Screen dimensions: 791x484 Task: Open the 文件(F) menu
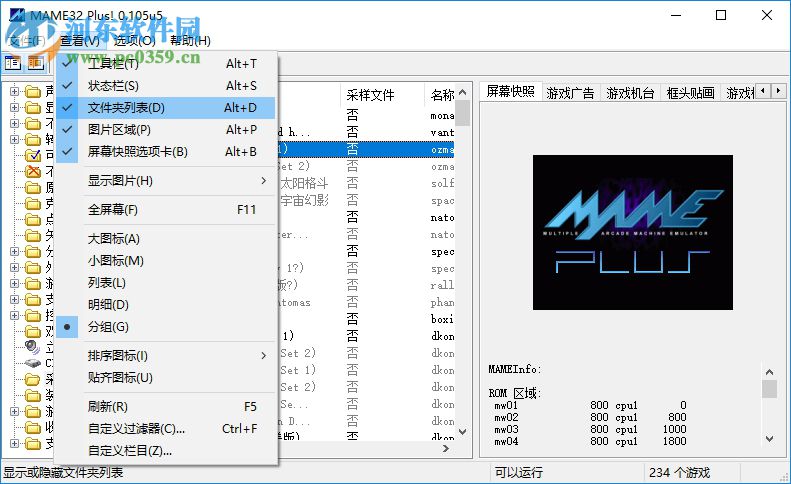pos(28,41)
